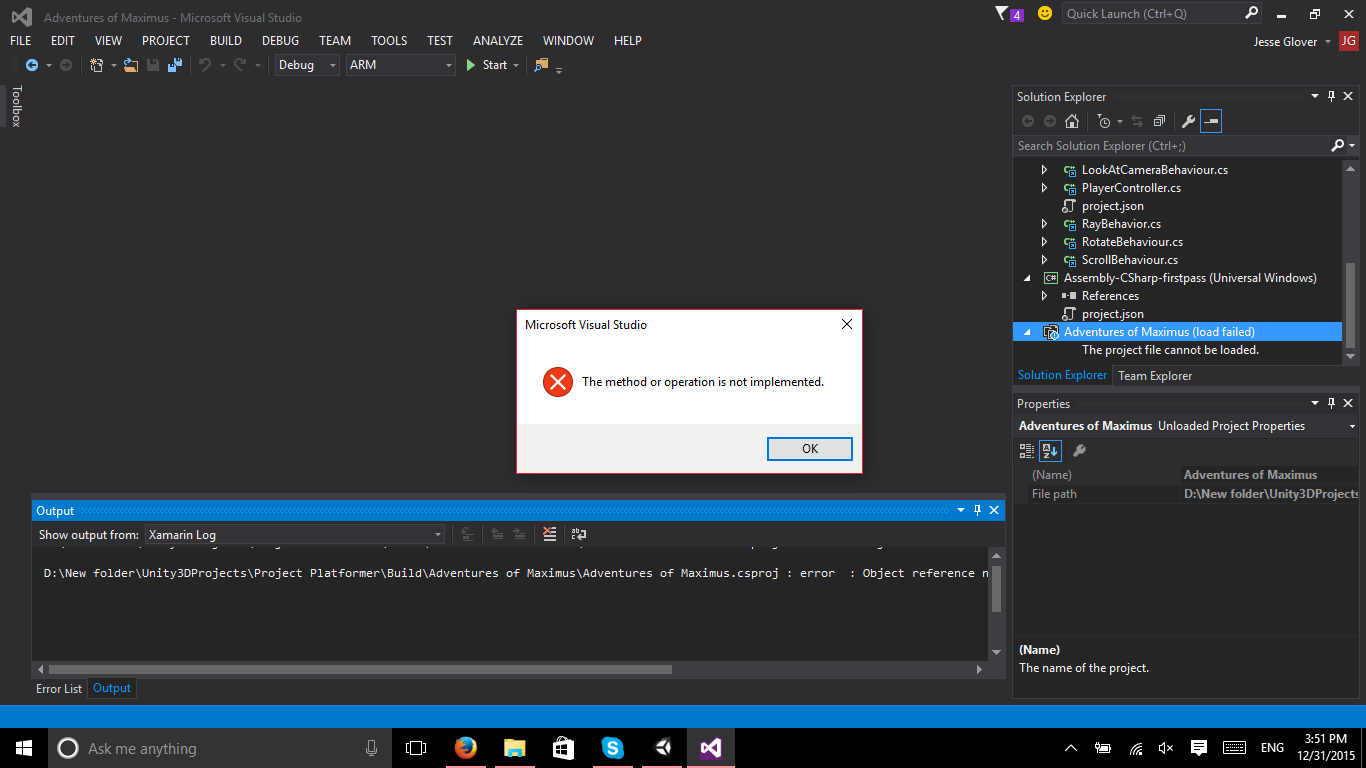Click the Undo toolbar icon
The width and height of the screenshot is (1366, 768).
[x=204, y=65]
